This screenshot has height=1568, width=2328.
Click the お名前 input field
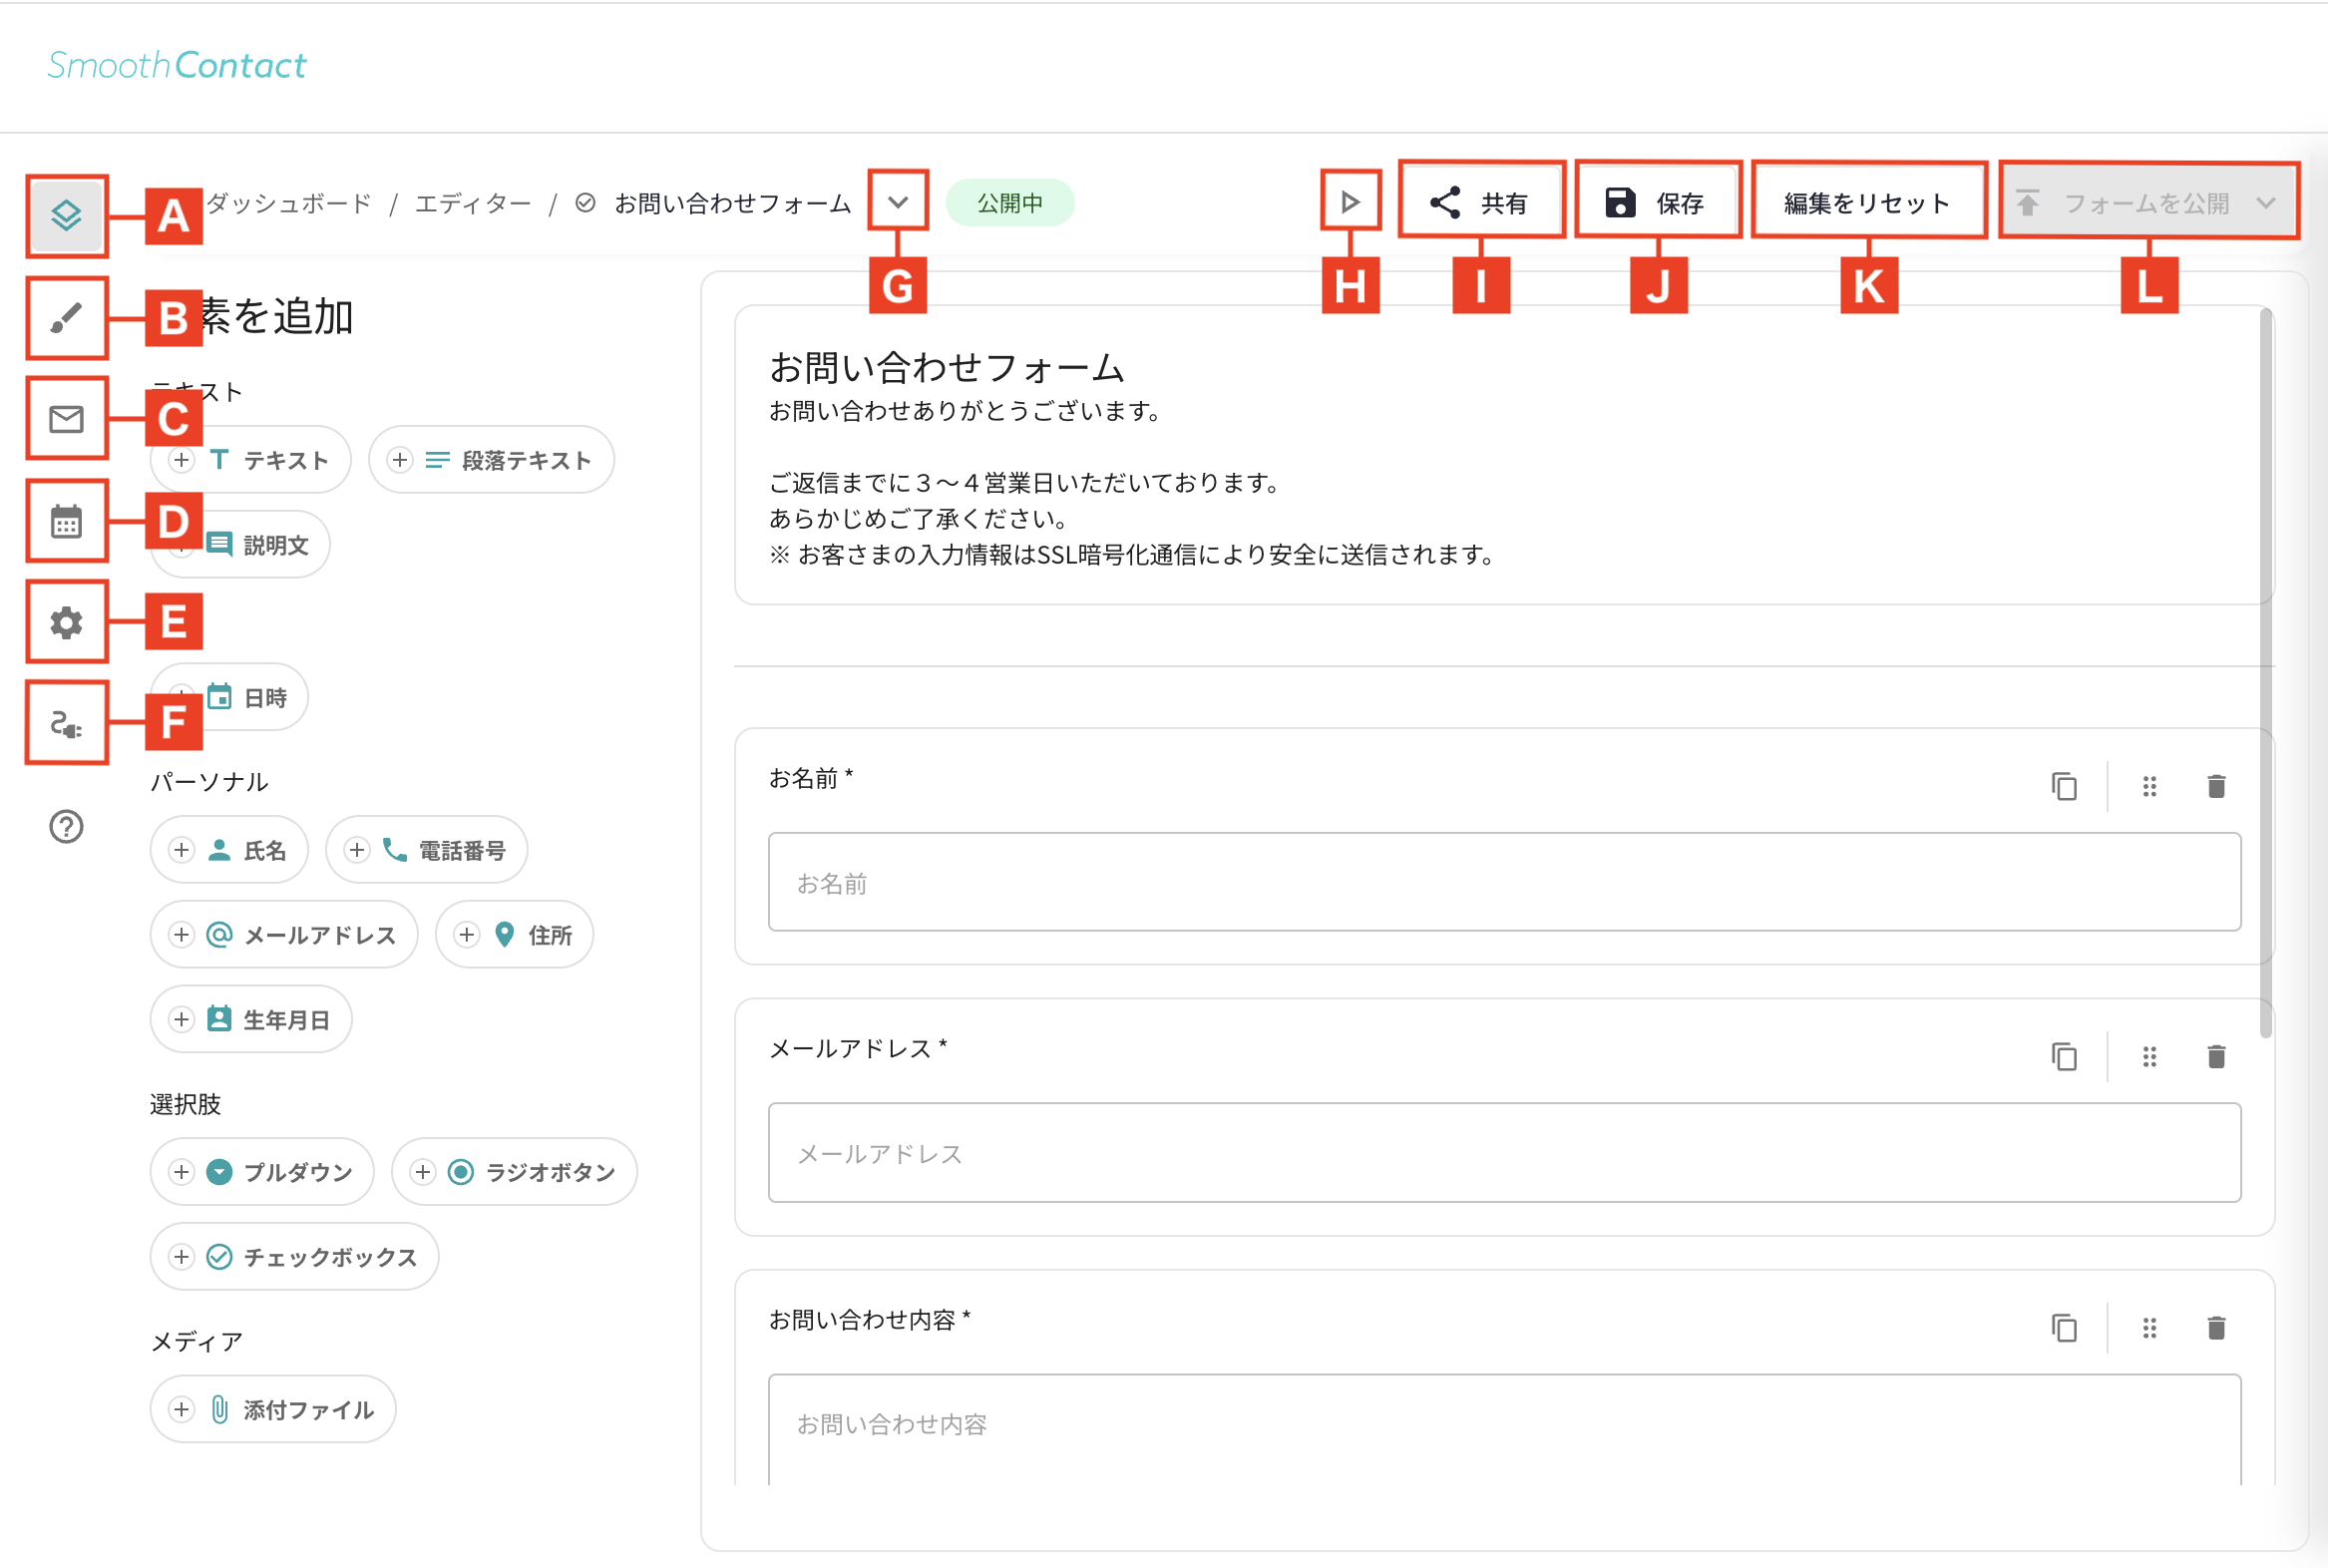[1504, 882]
